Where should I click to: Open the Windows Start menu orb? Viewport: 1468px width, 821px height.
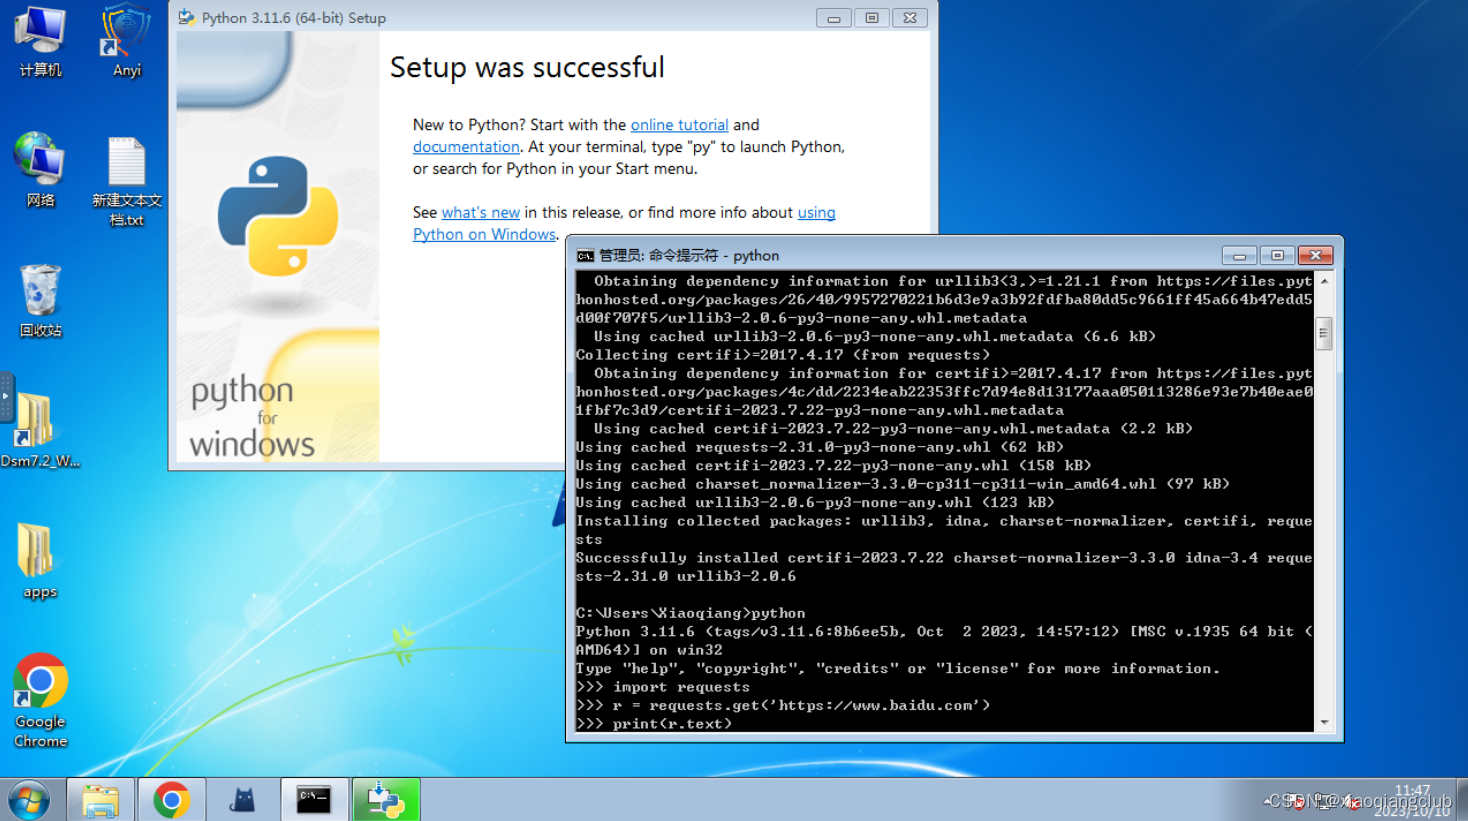tap(29, 800)
